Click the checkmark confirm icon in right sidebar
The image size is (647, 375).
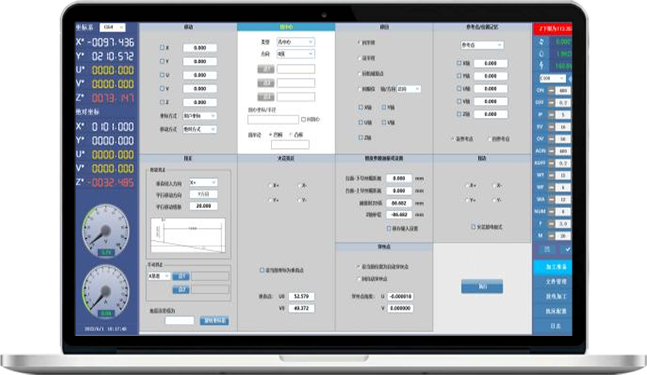(568, 250)
